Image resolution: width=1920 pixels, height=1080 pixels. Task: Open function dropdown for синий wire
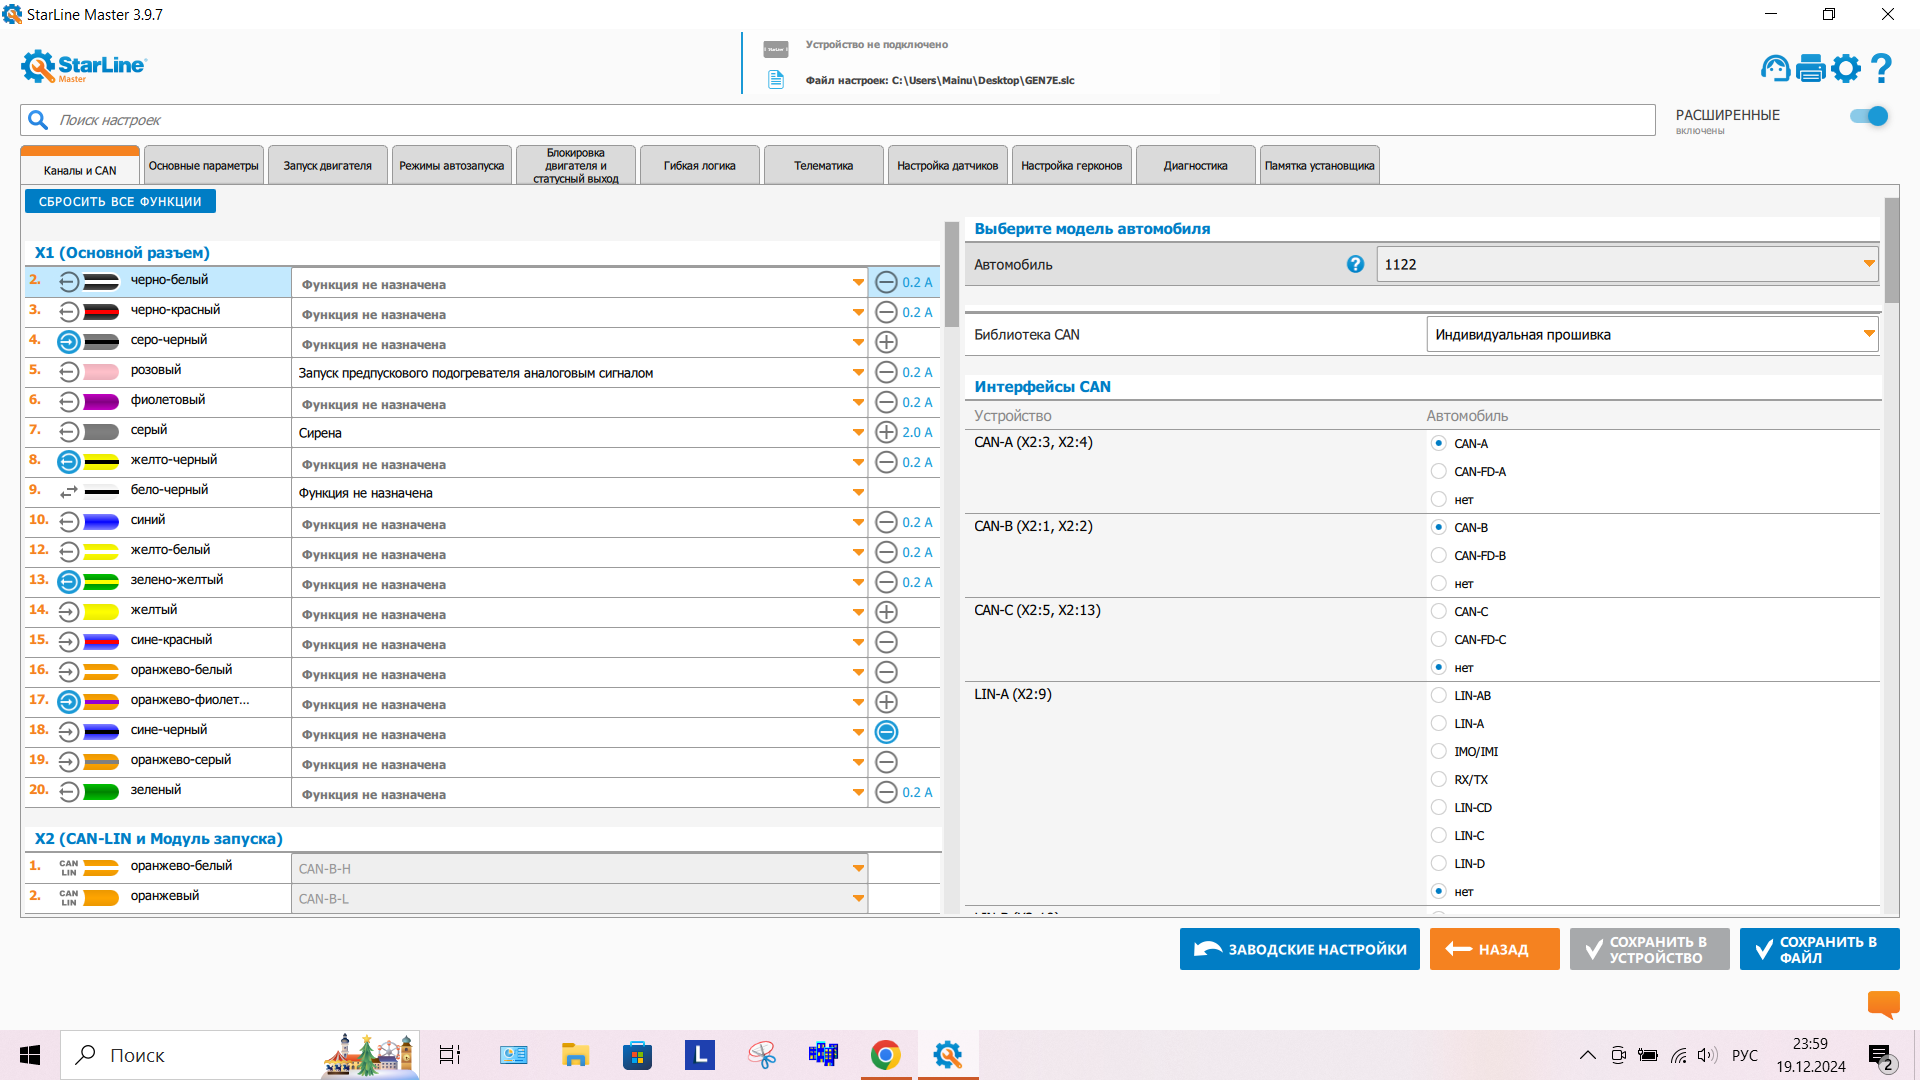click(x=580, y=522)
